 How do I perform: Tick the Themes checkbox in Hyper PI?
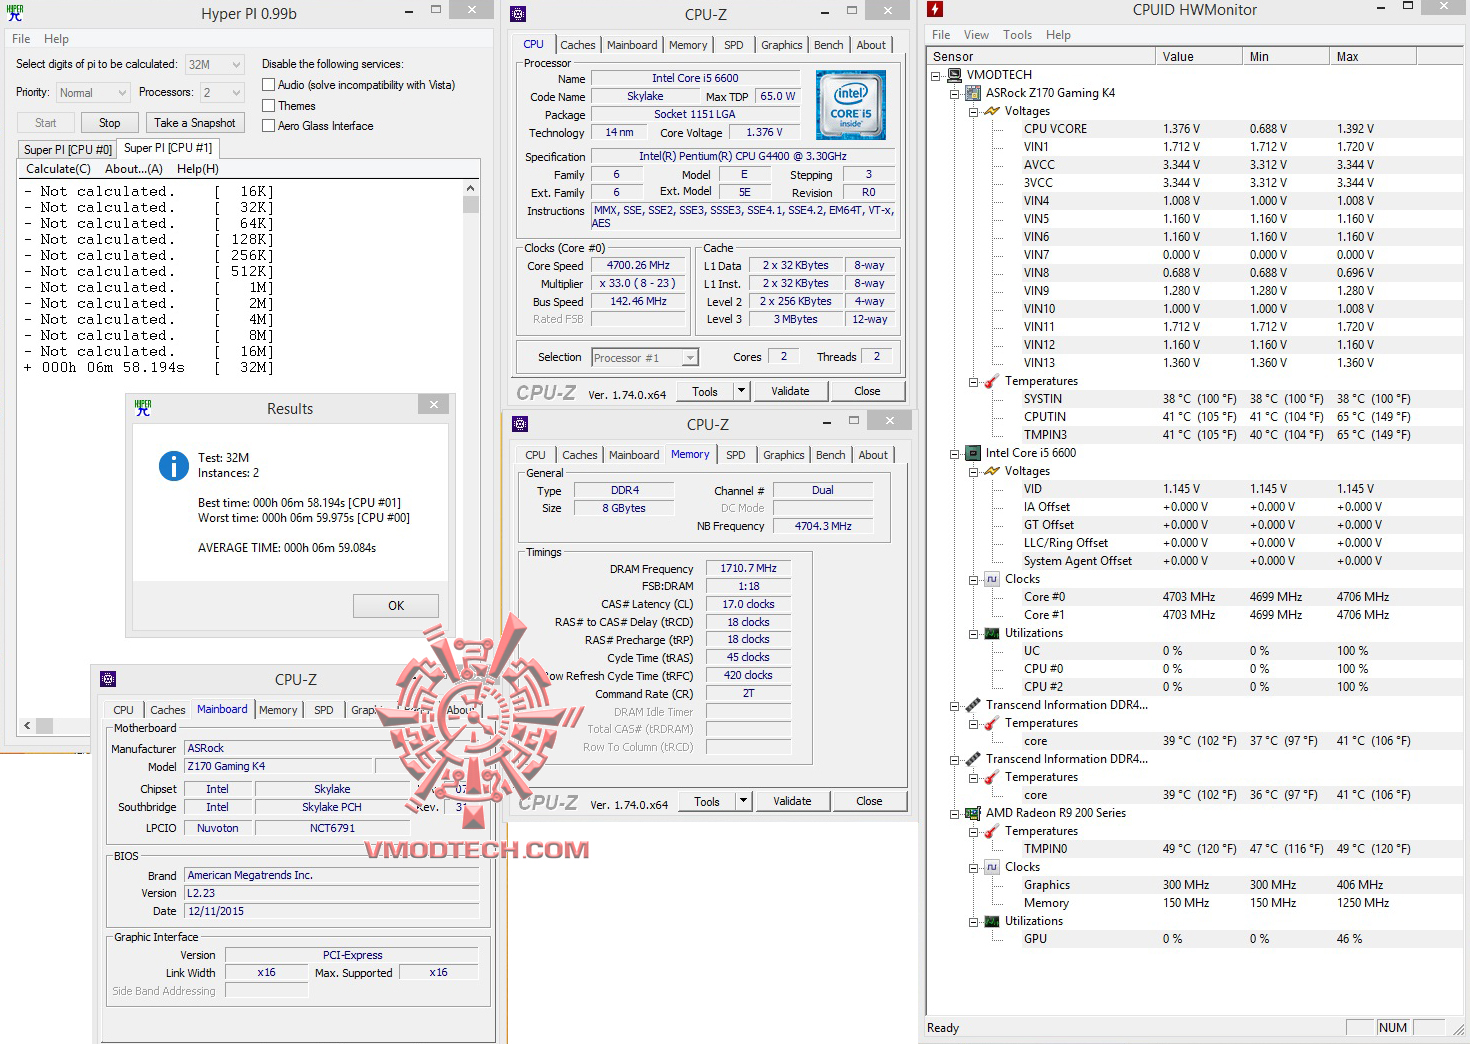pos(268,105)
